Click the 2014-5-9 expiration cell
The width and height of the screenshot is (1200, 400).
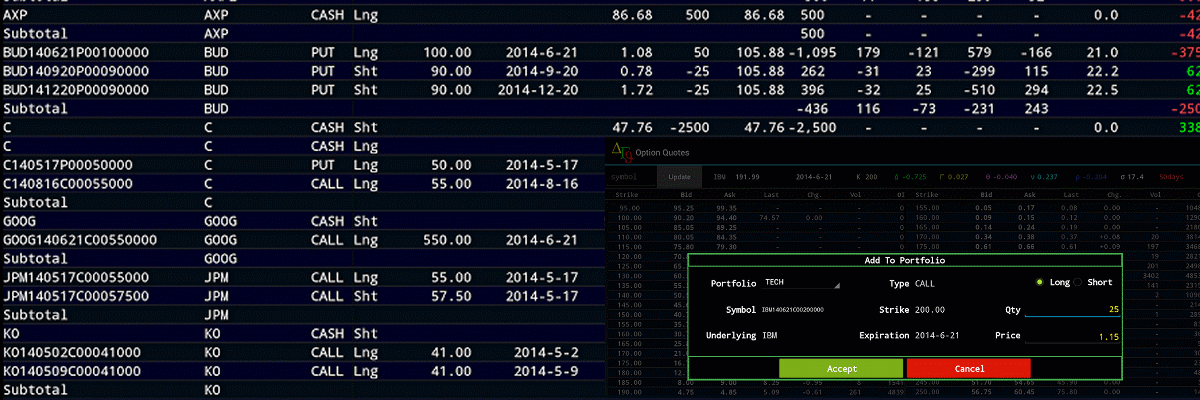[547, 371]
